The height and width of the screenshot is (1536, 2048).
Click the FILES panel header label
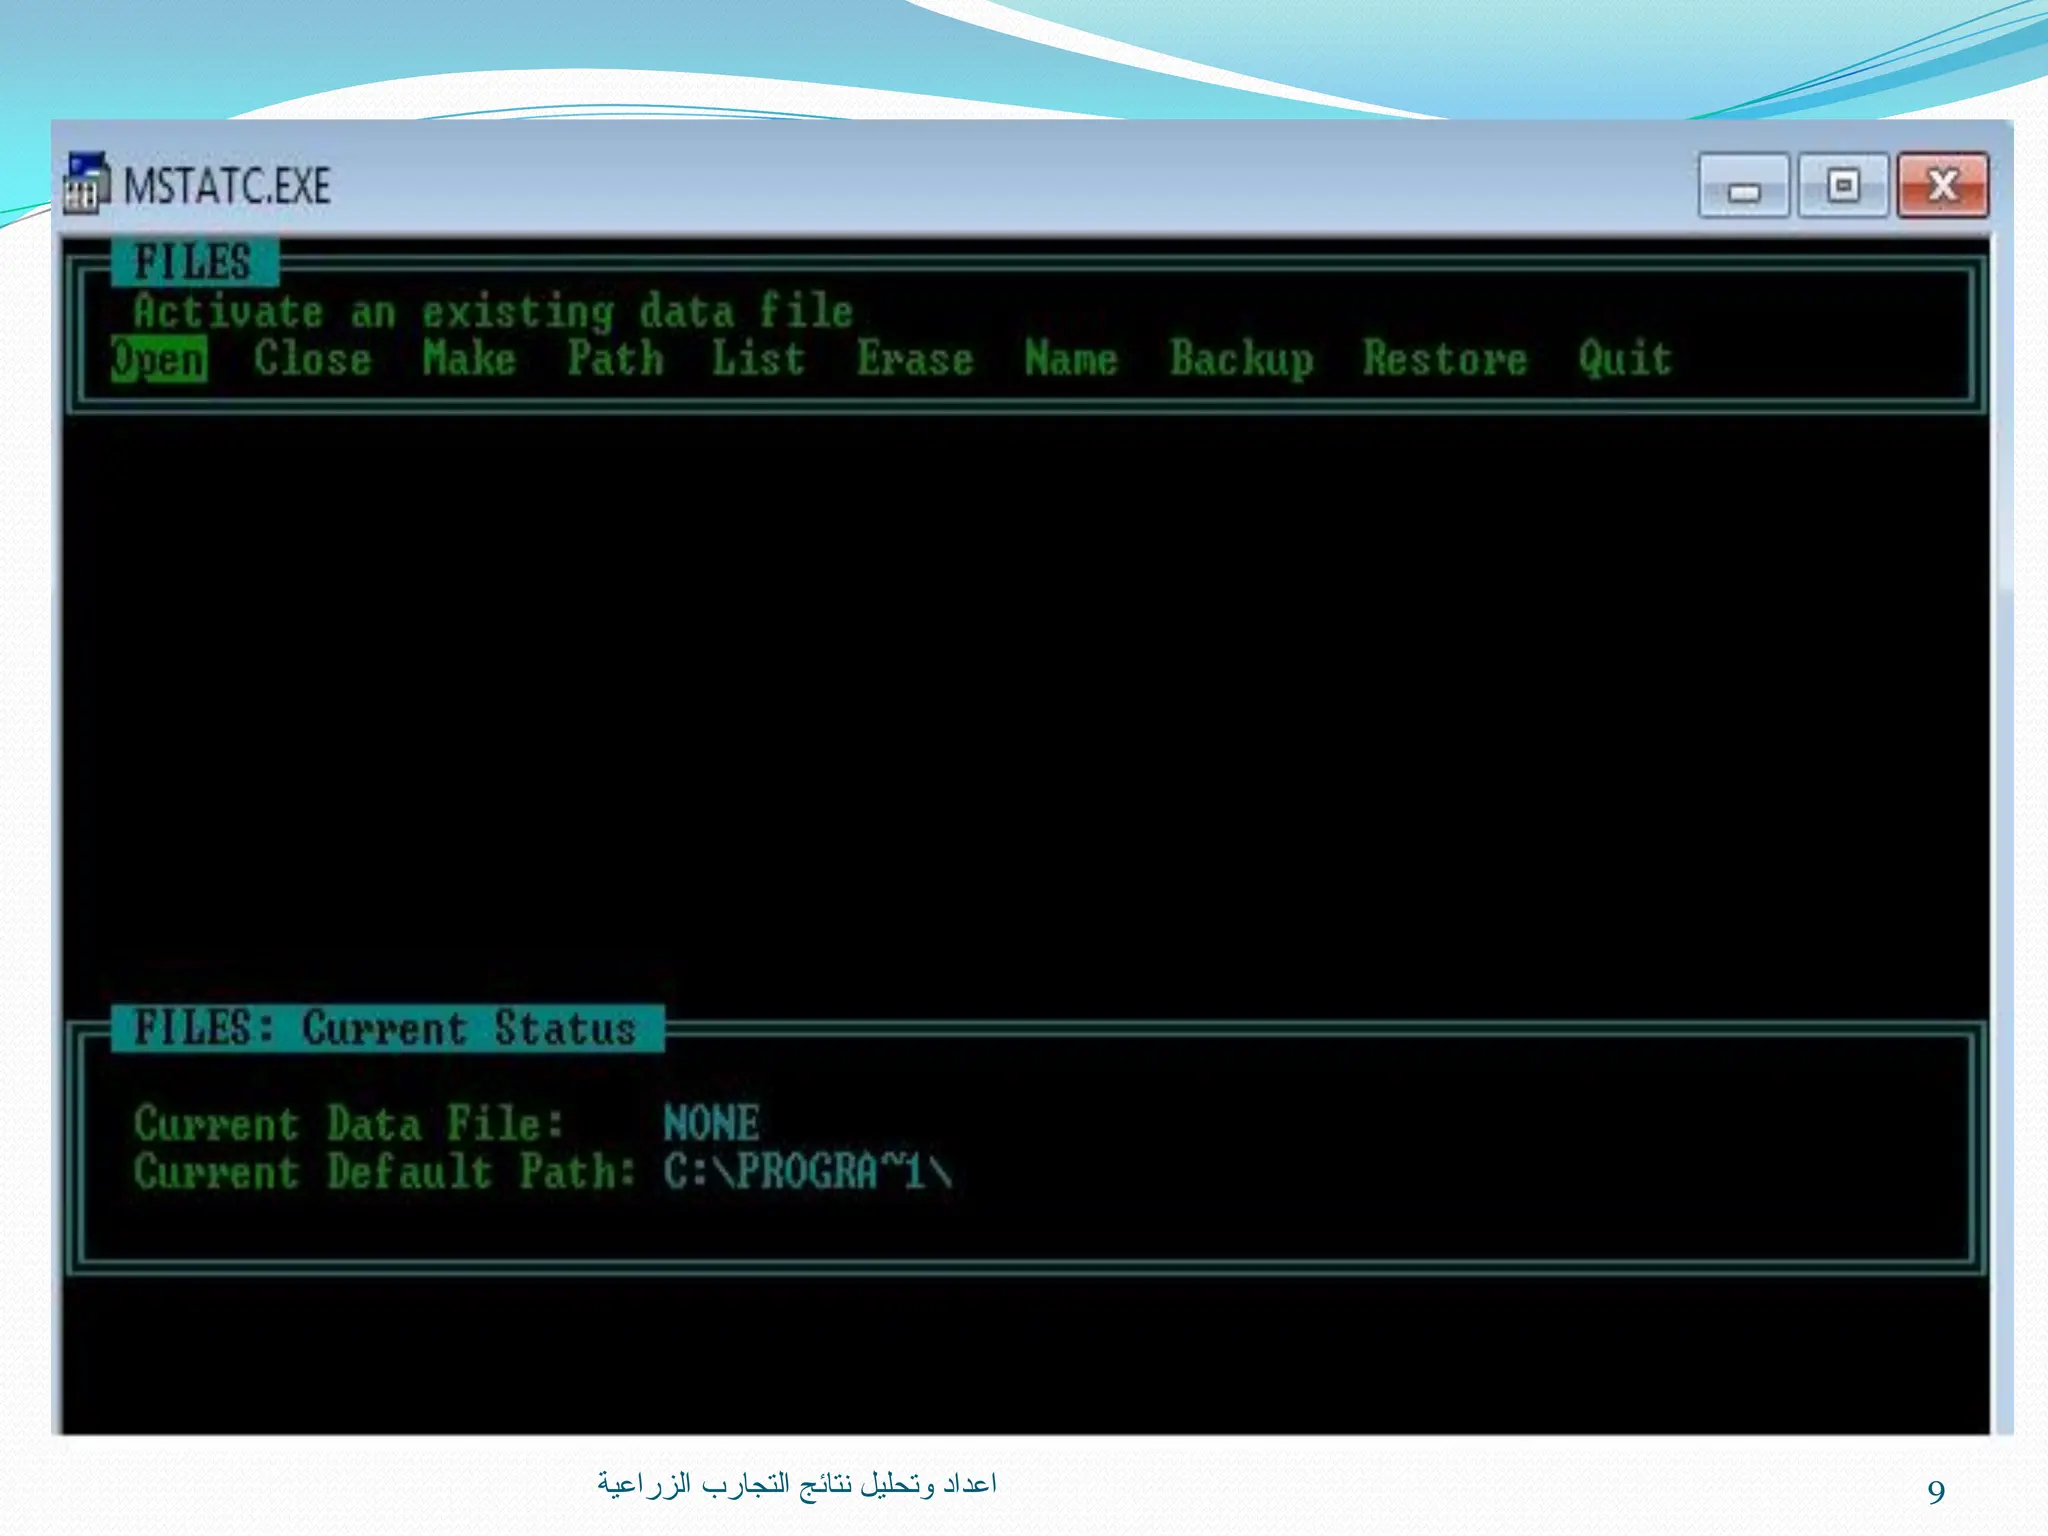pyautogui.click(x=194, y=263)
